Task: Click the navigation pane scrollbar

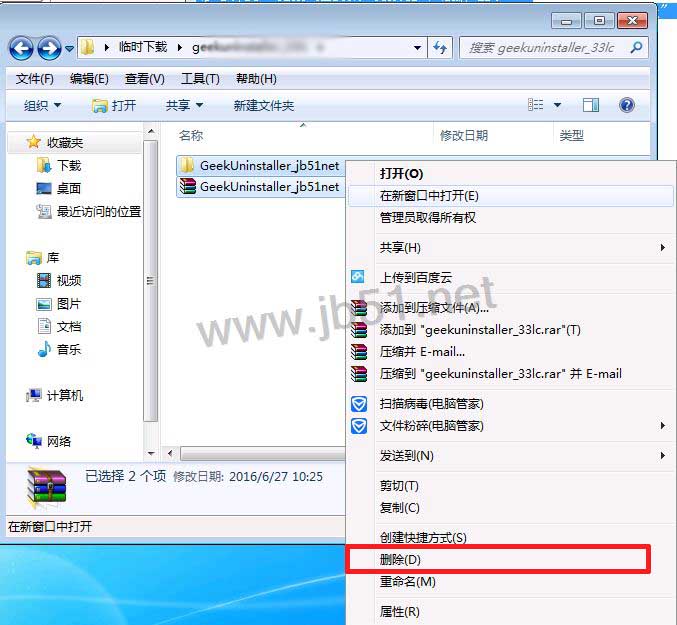Action: pyautogui.click(x=150, y=281)
